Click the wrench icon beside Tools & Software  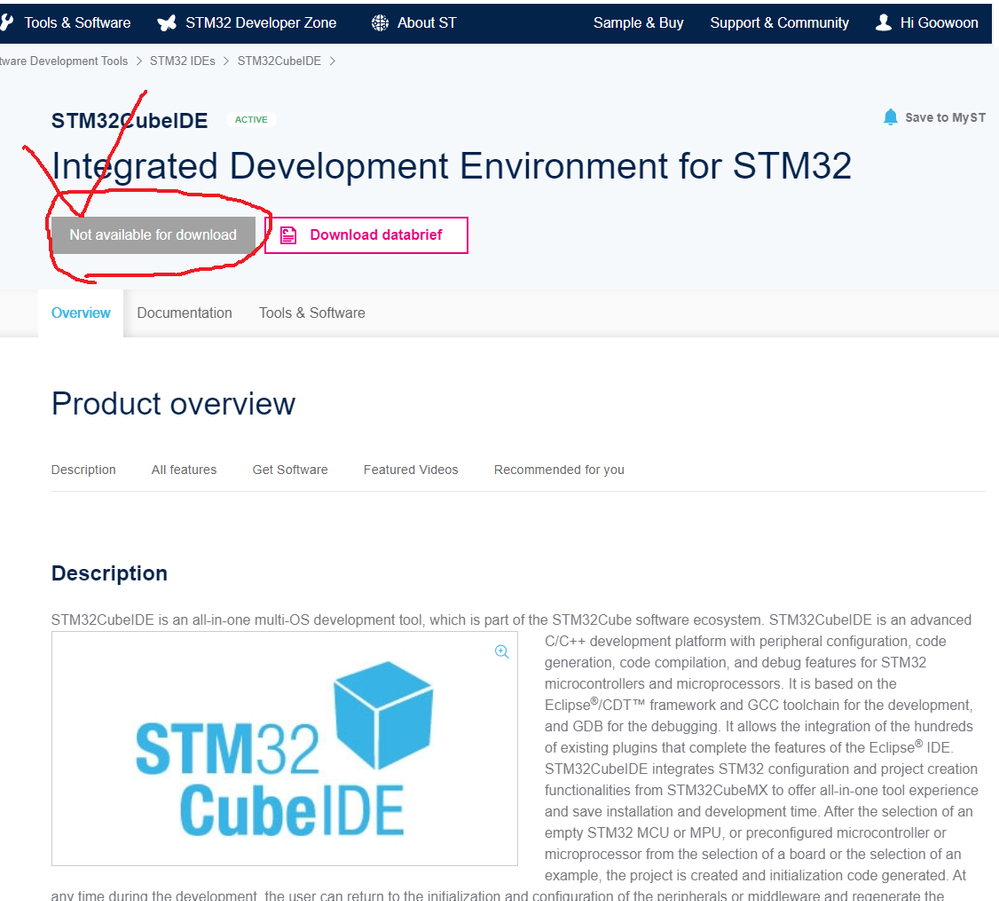tap(6, 23)
